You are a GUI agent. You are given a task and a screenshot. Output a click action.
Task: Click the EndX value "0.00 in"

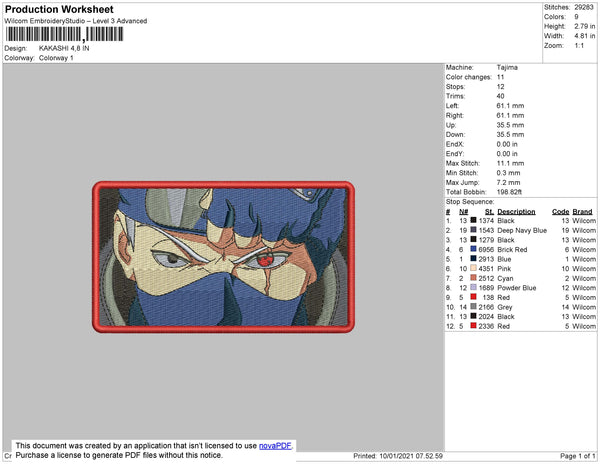pos(507,144)
